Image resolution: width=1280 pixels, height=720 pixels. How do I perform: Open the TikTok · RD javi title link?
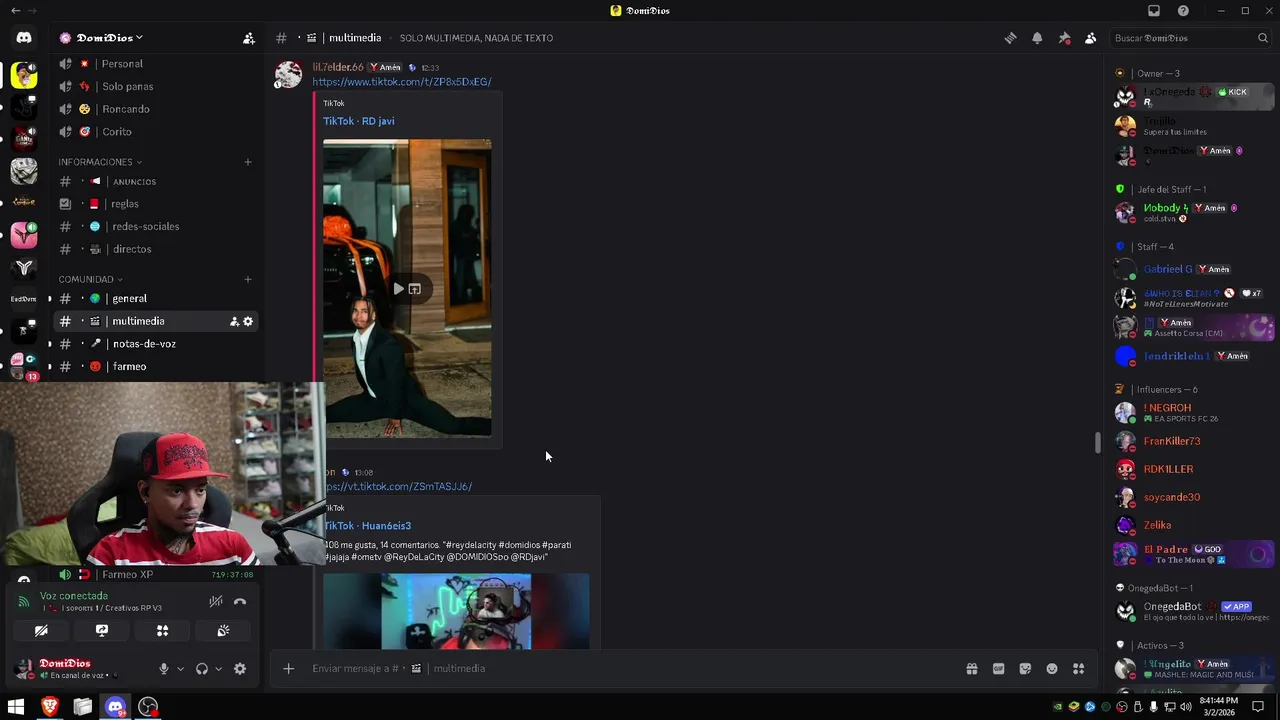358,121
